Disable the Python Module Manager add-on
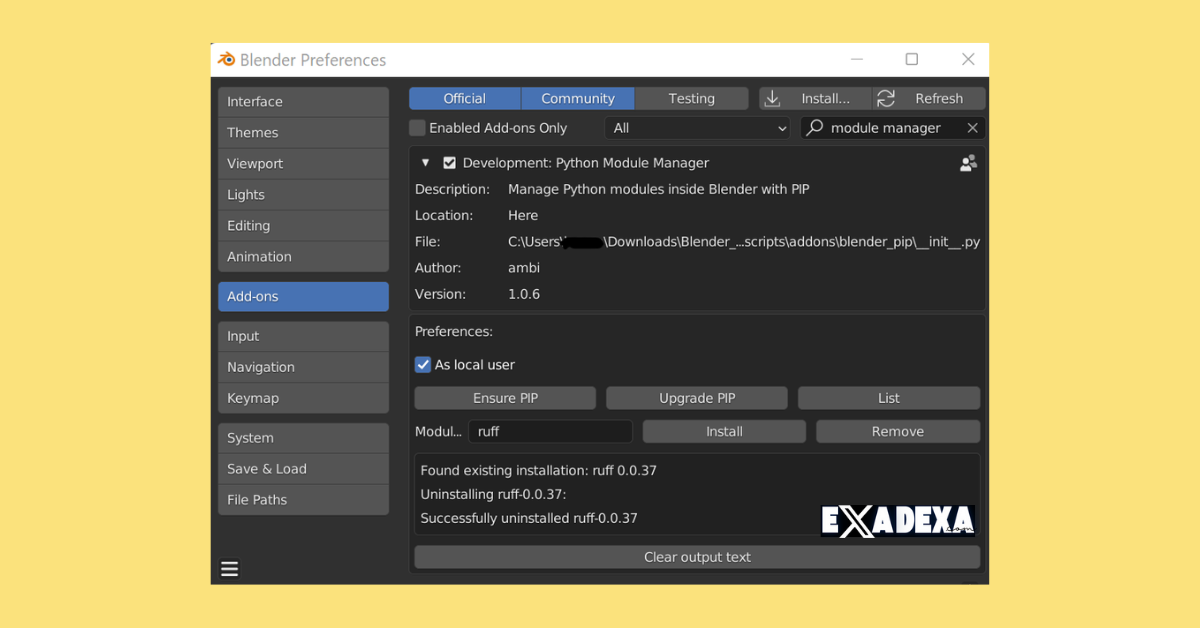This screenshot has width=1200, height=628. (x=449, y=162)
